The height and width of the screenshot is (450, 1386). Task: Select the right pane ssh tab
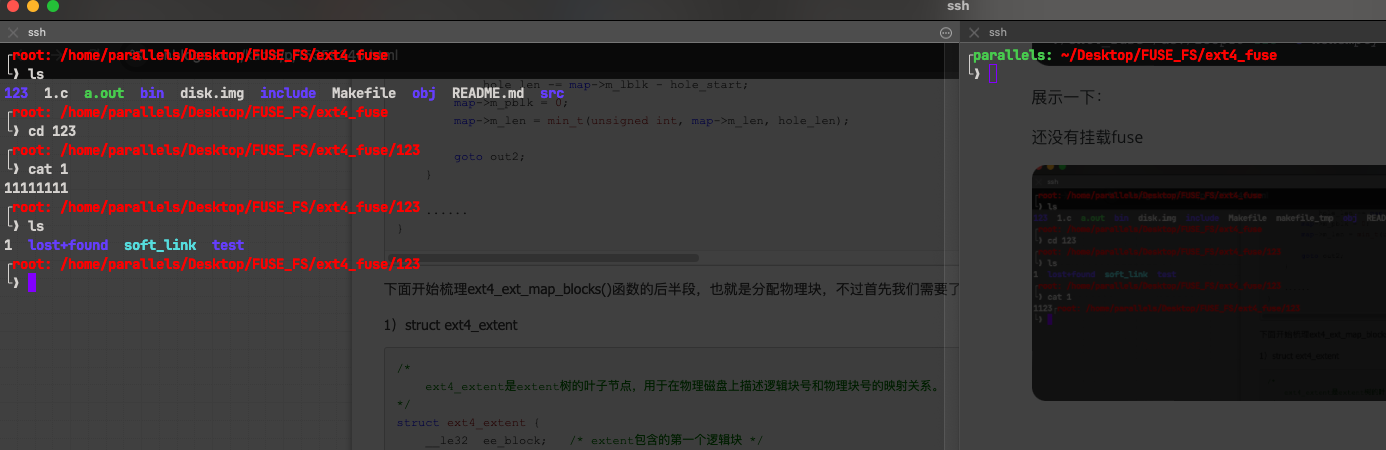[x=998, y=33]
